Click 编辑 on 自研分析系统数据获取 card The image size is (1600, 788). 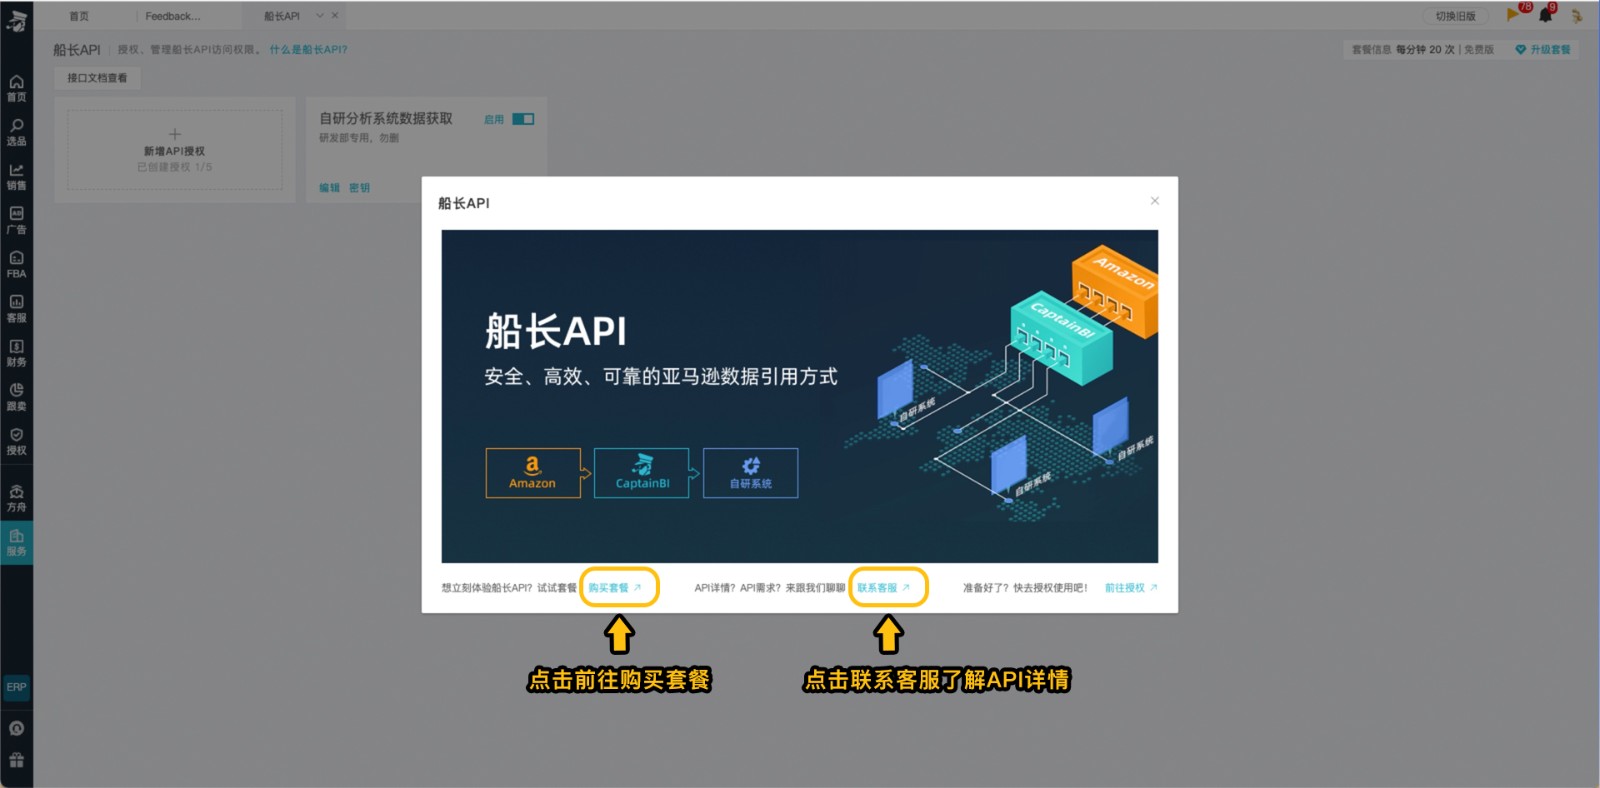point(329,188)
